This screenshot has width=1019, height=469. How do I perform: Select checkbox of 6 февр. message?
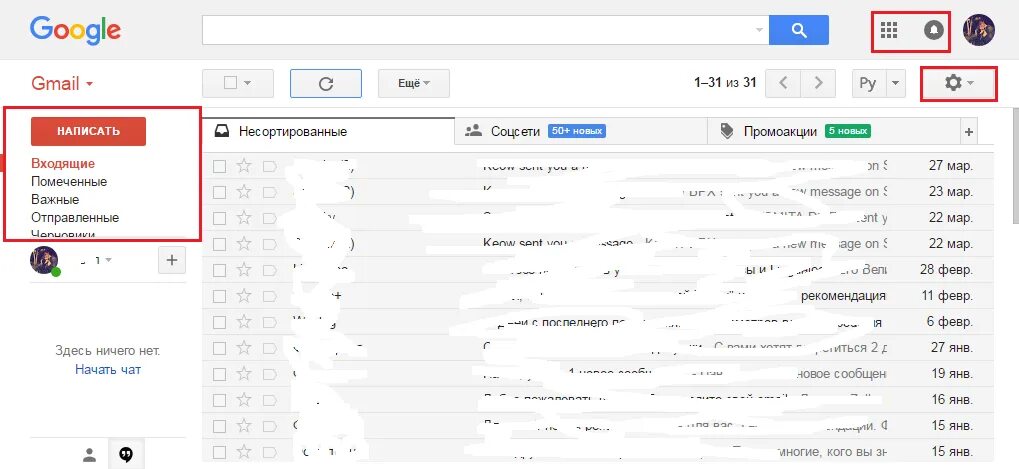220,322
